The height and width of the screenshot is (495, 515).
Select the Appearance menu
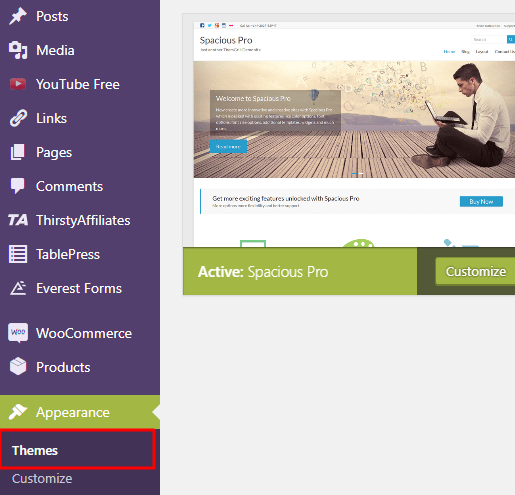click(80, 412)
